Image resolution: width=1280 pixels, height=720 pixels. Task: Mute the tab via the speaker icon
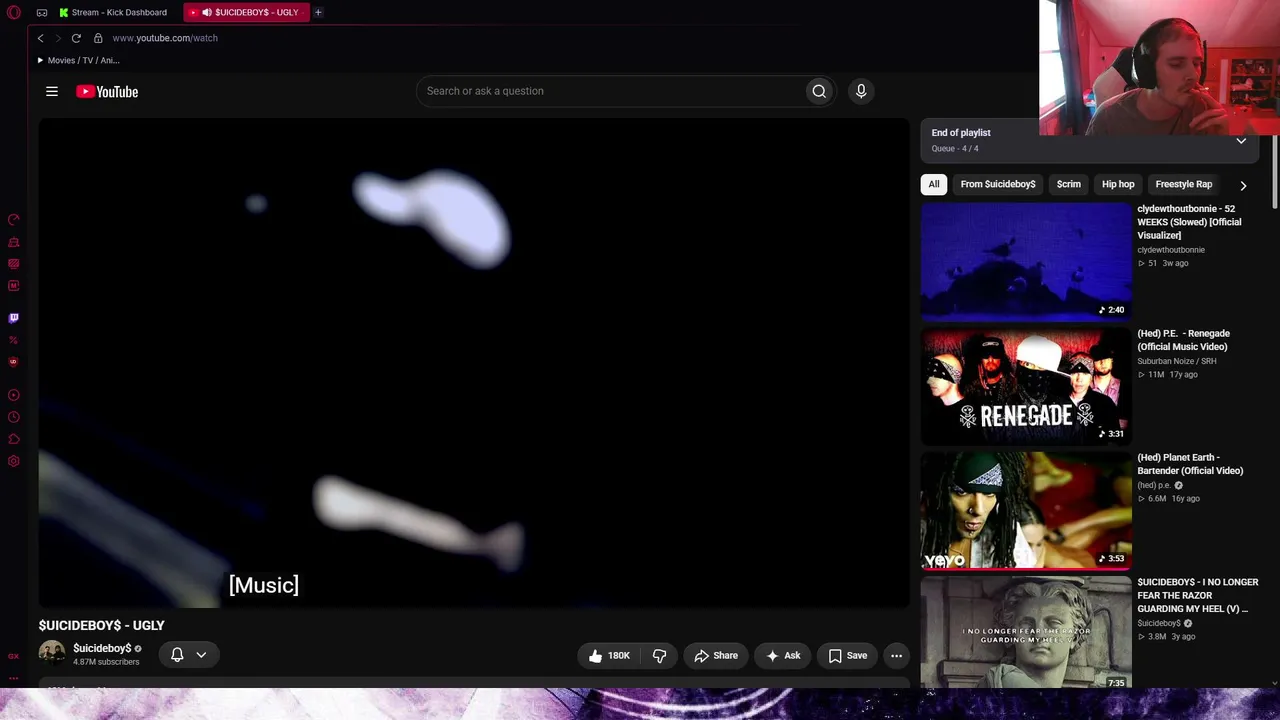pyautogui.click(x=207, y=12)
